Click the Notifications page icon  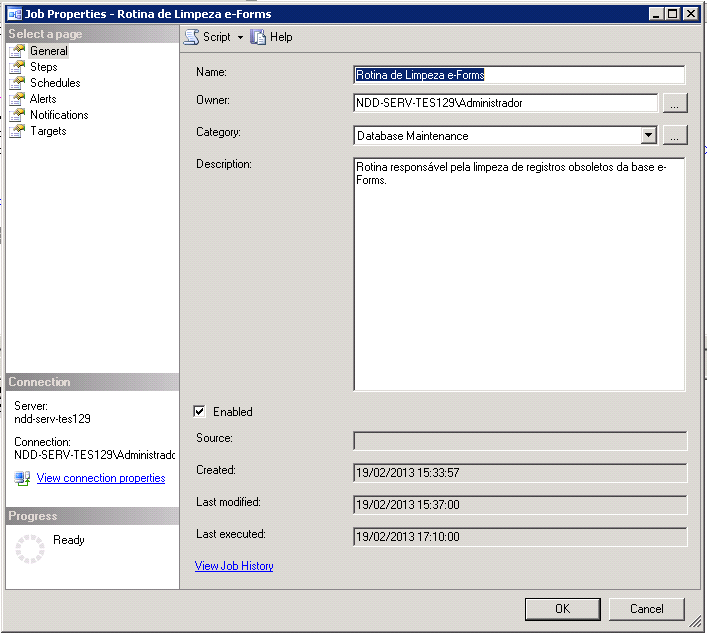pyautogui.click(x=17, y=115)
